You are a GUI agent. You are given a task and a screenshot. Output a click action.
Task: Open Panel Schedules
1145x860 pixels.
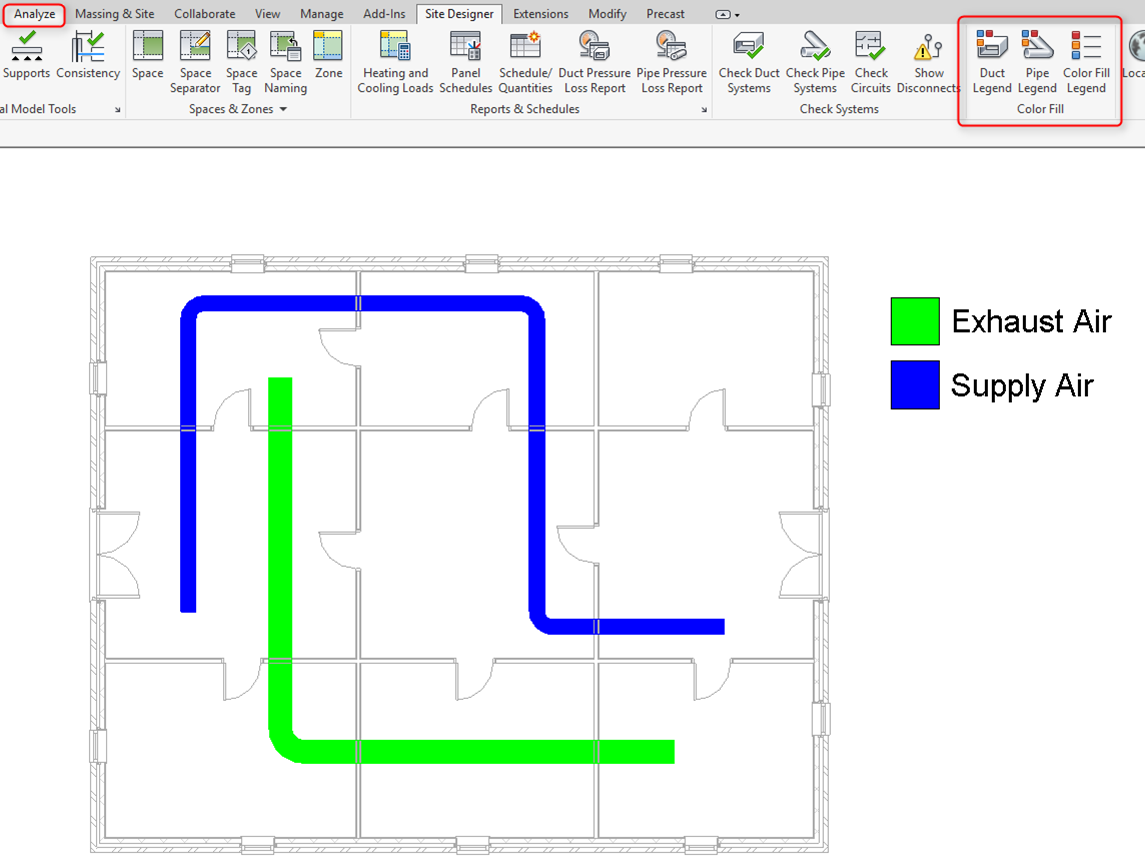click(464, 60)
